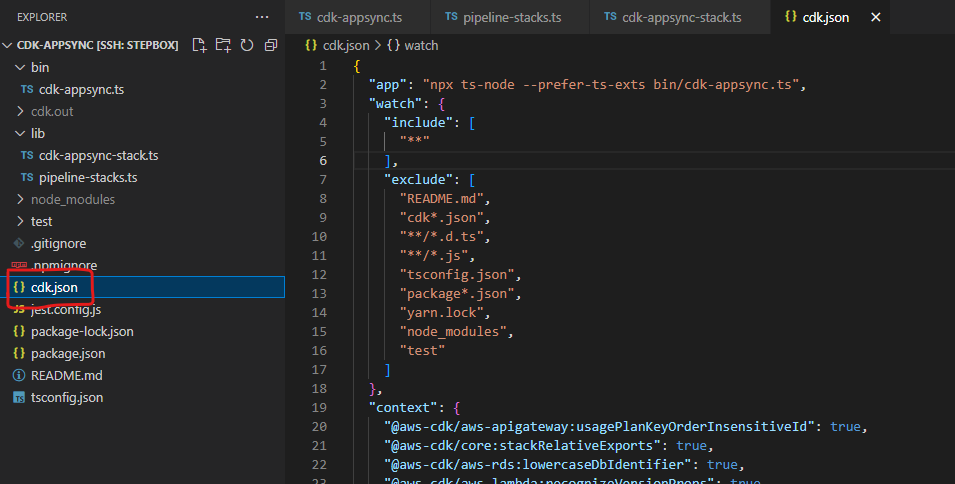Collapse the lib folder chevron
The image size is (955, 484).
[20, 133]
